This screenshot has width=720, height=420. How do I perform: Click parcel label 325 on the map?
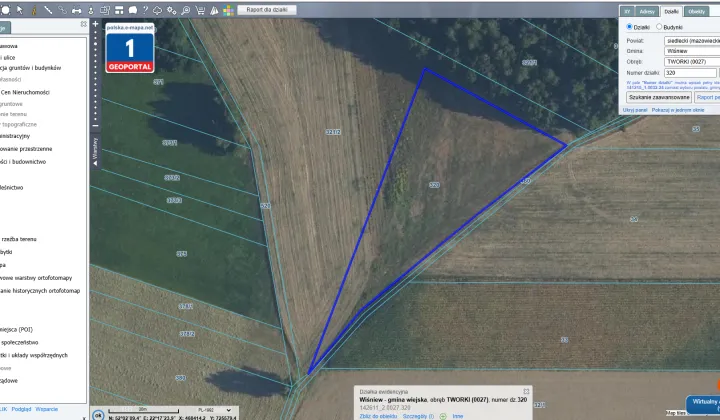coord(182,254)
